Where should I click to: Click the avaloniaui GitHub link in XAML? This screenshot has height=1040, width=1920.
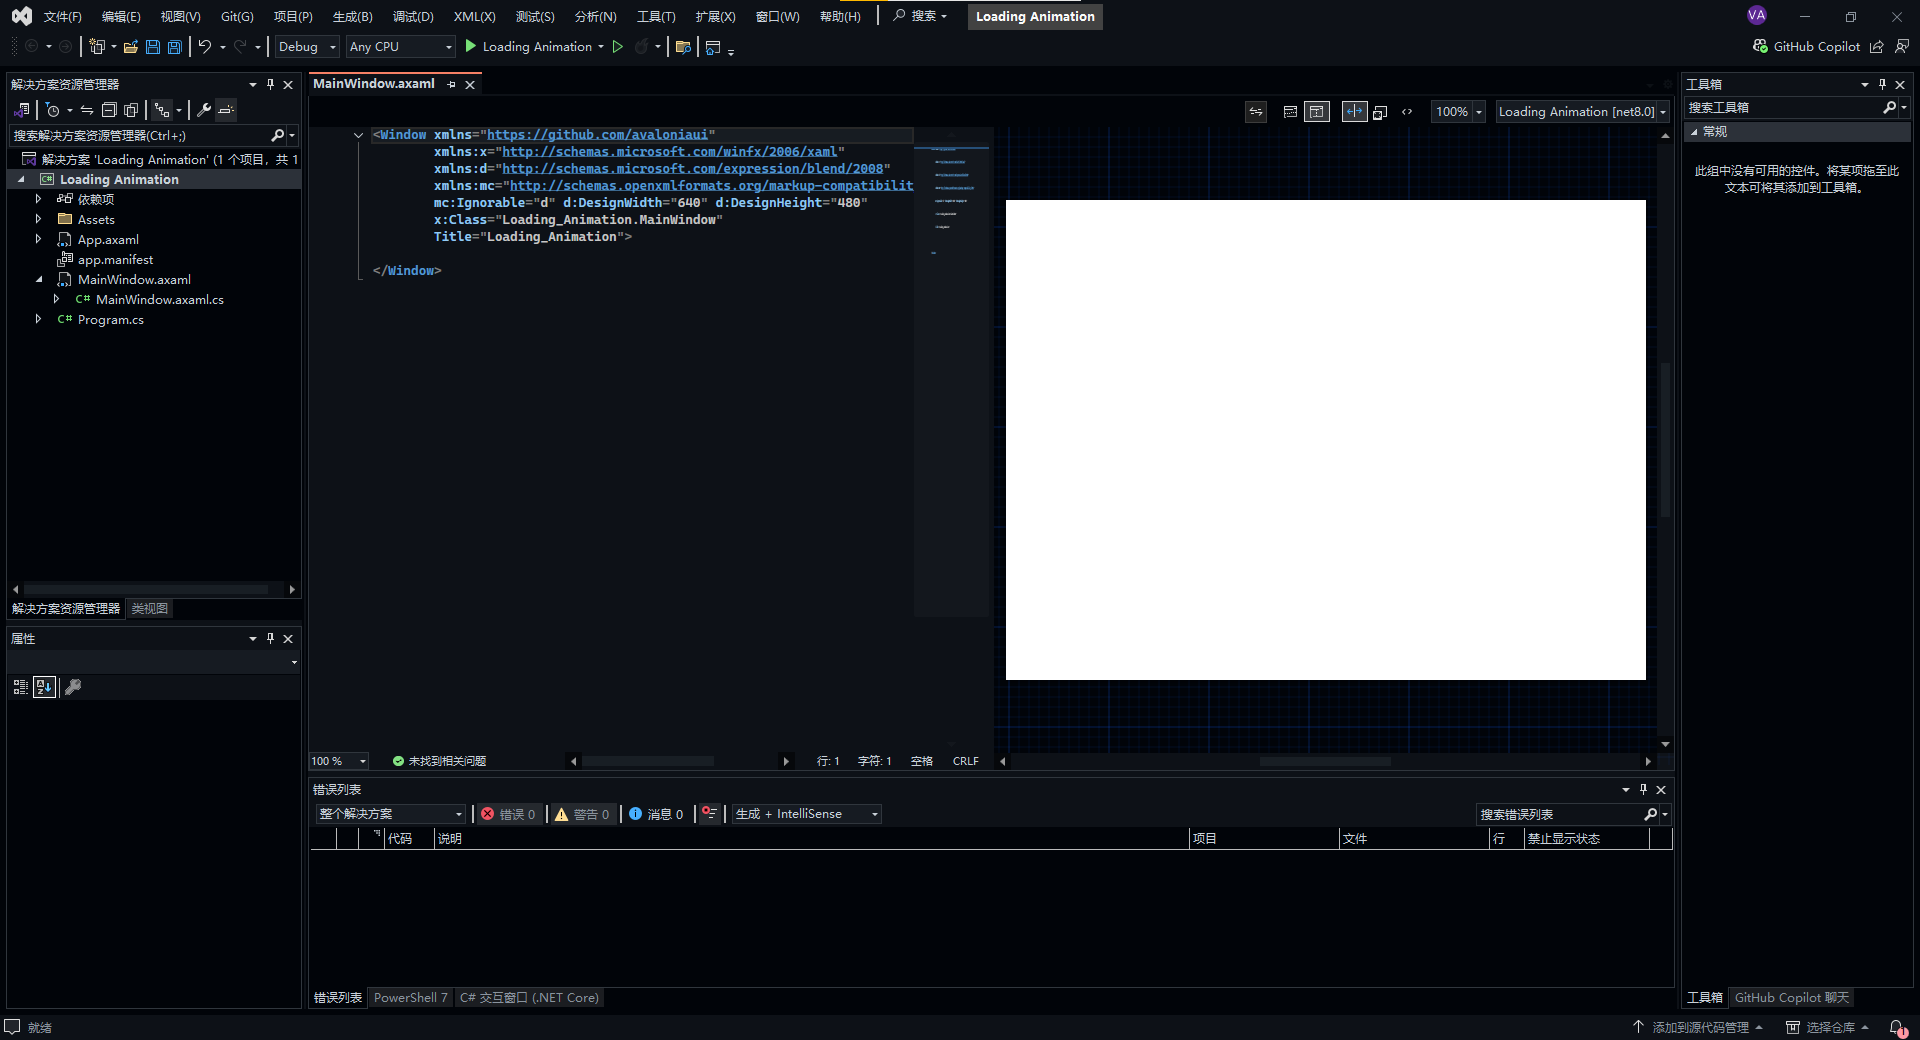(x=597, y=135)
